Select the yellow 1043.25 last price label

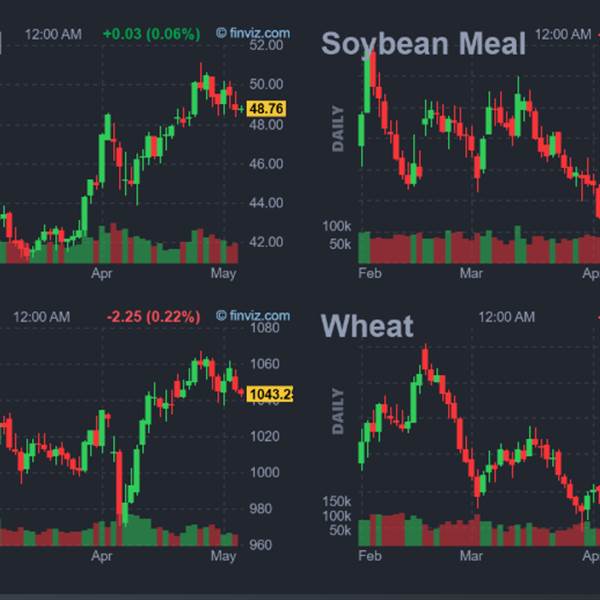click(270, 394)
